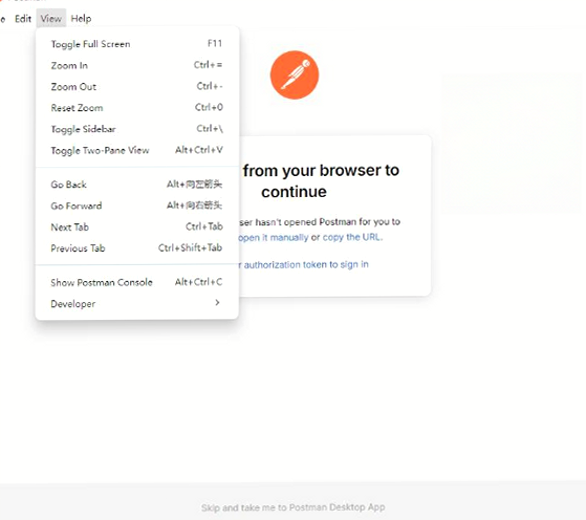Show Postman Console from menu

coord(137,282)
